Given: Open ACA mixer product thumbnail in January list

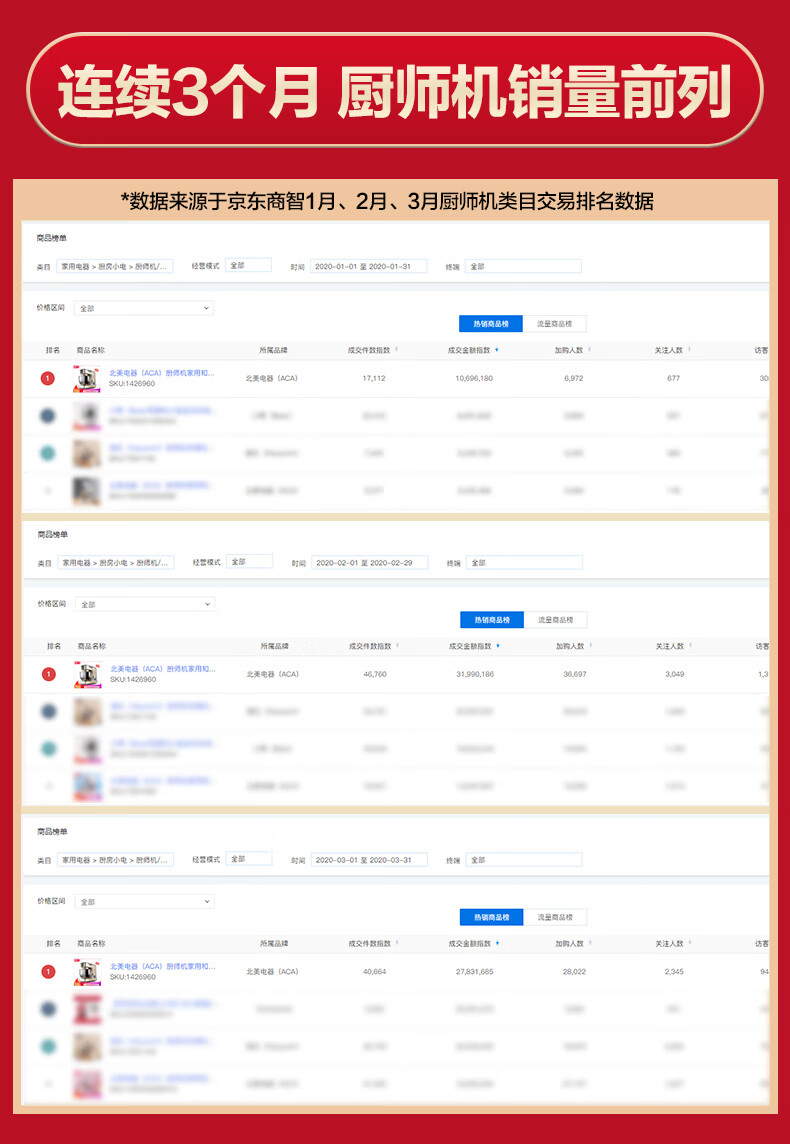Looking at the screenshot, I should (x=87, y=379).
